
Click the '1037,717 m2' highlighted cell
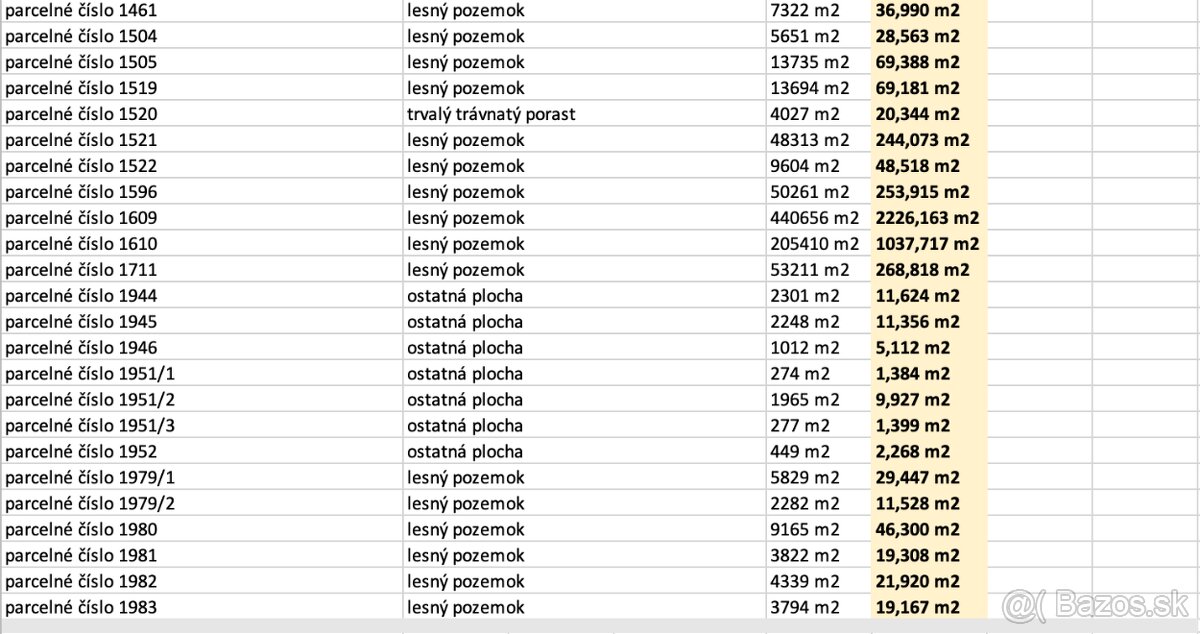tap(926, 244)
